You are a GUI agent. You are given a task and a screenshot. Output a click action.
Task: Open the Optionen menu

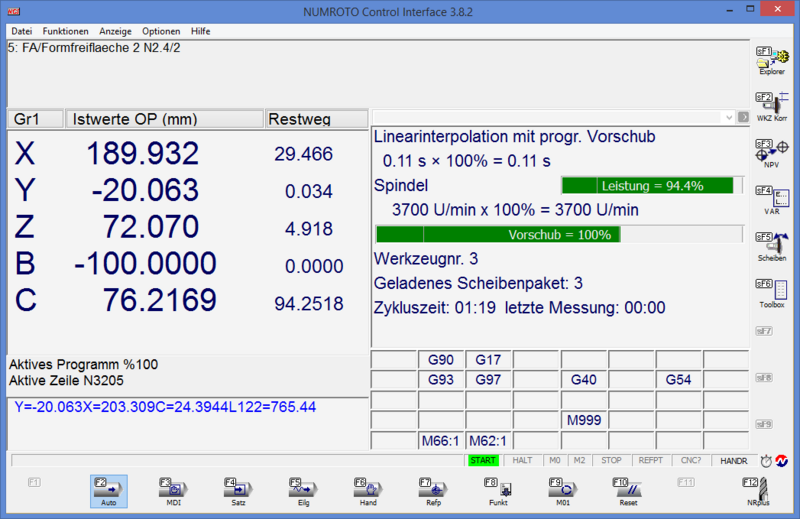tap(161, 31)
